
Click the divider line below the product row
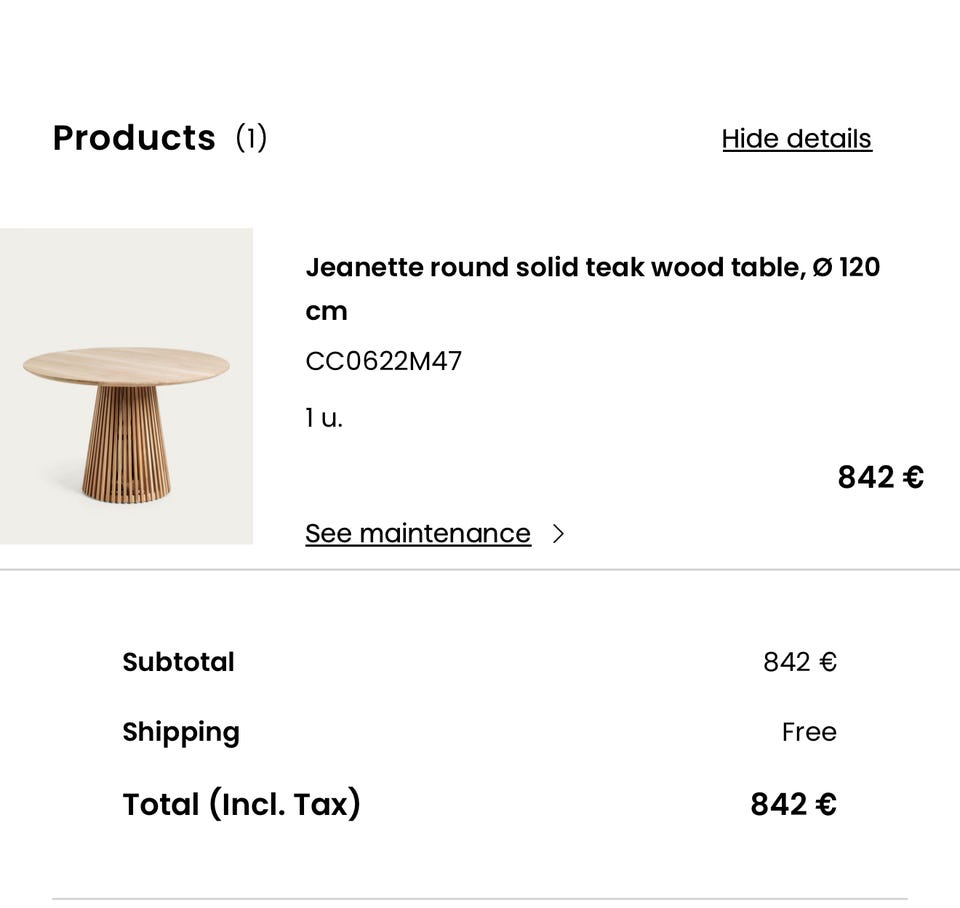pos(480,570)
